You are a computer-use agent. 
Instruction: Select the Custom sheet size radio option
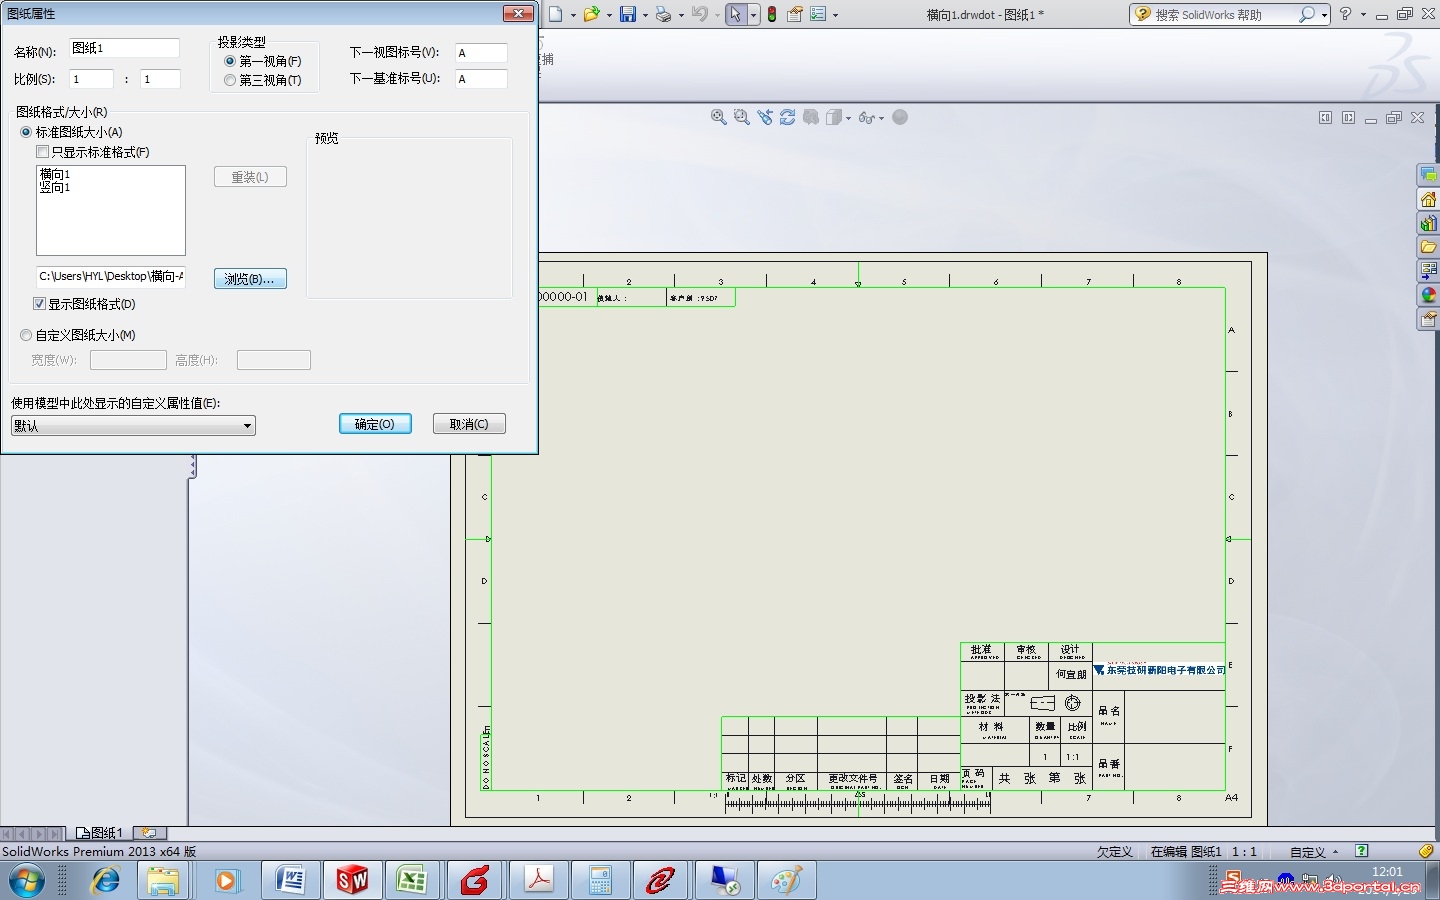click(26, 335)
